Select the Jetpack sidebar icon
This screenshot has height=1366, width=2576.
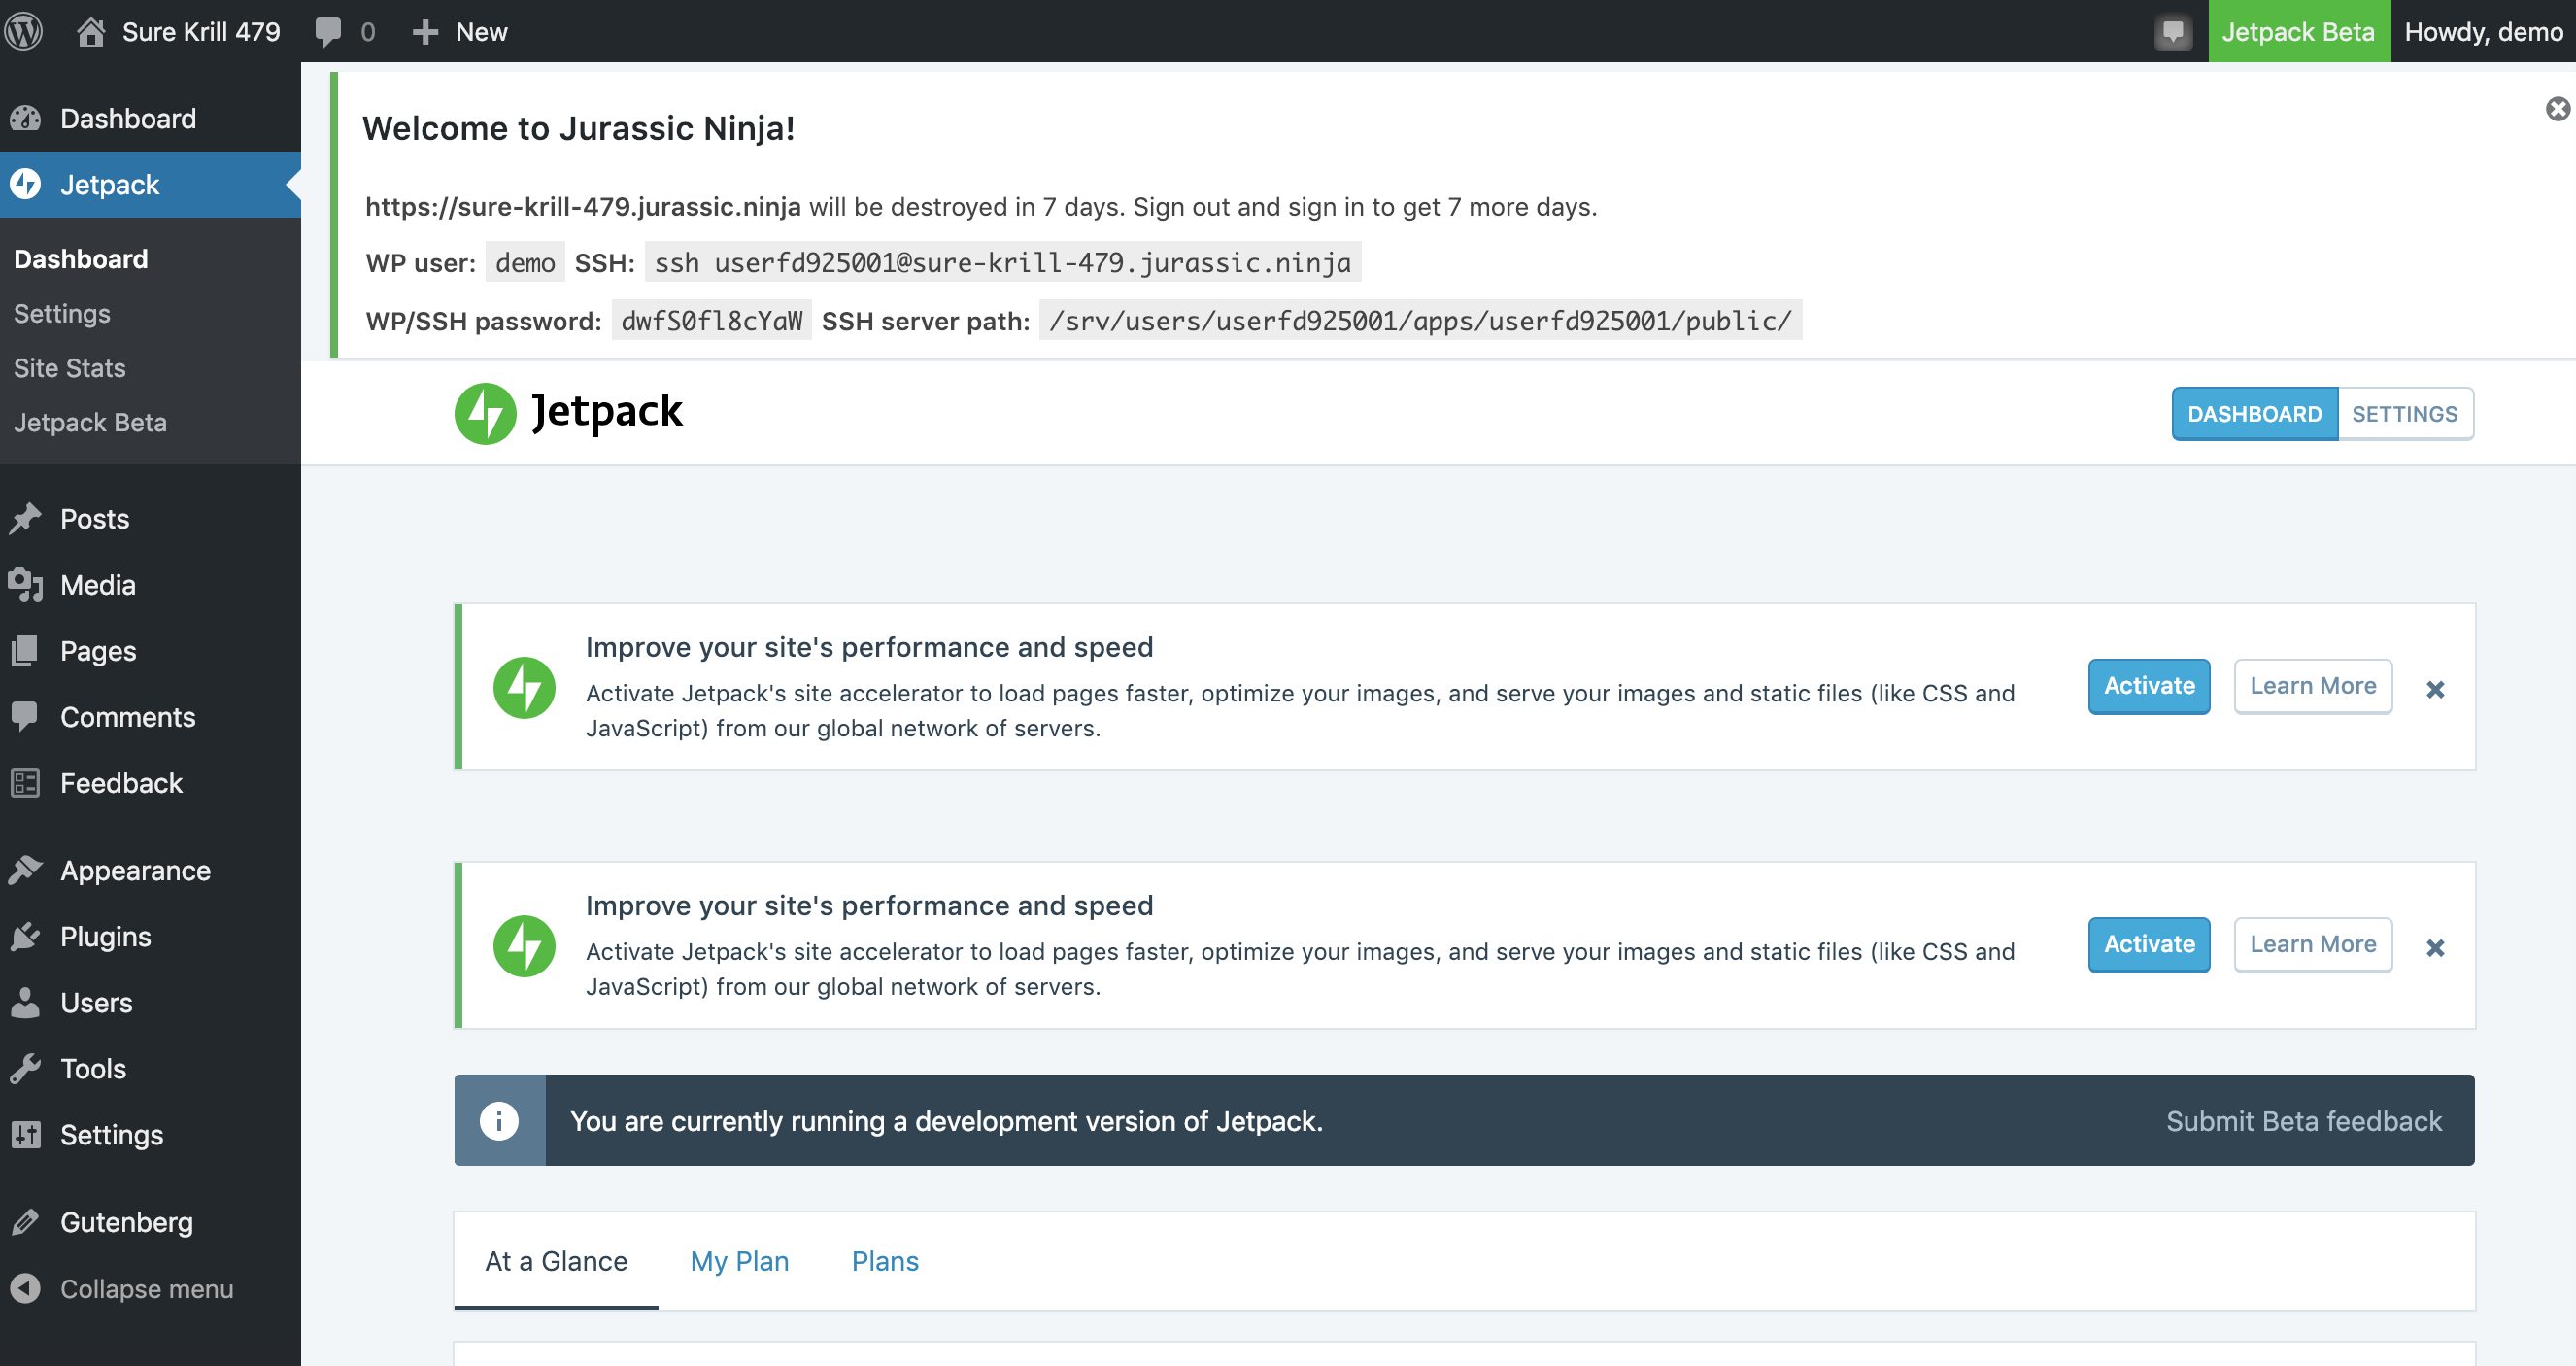coord(25,184)
